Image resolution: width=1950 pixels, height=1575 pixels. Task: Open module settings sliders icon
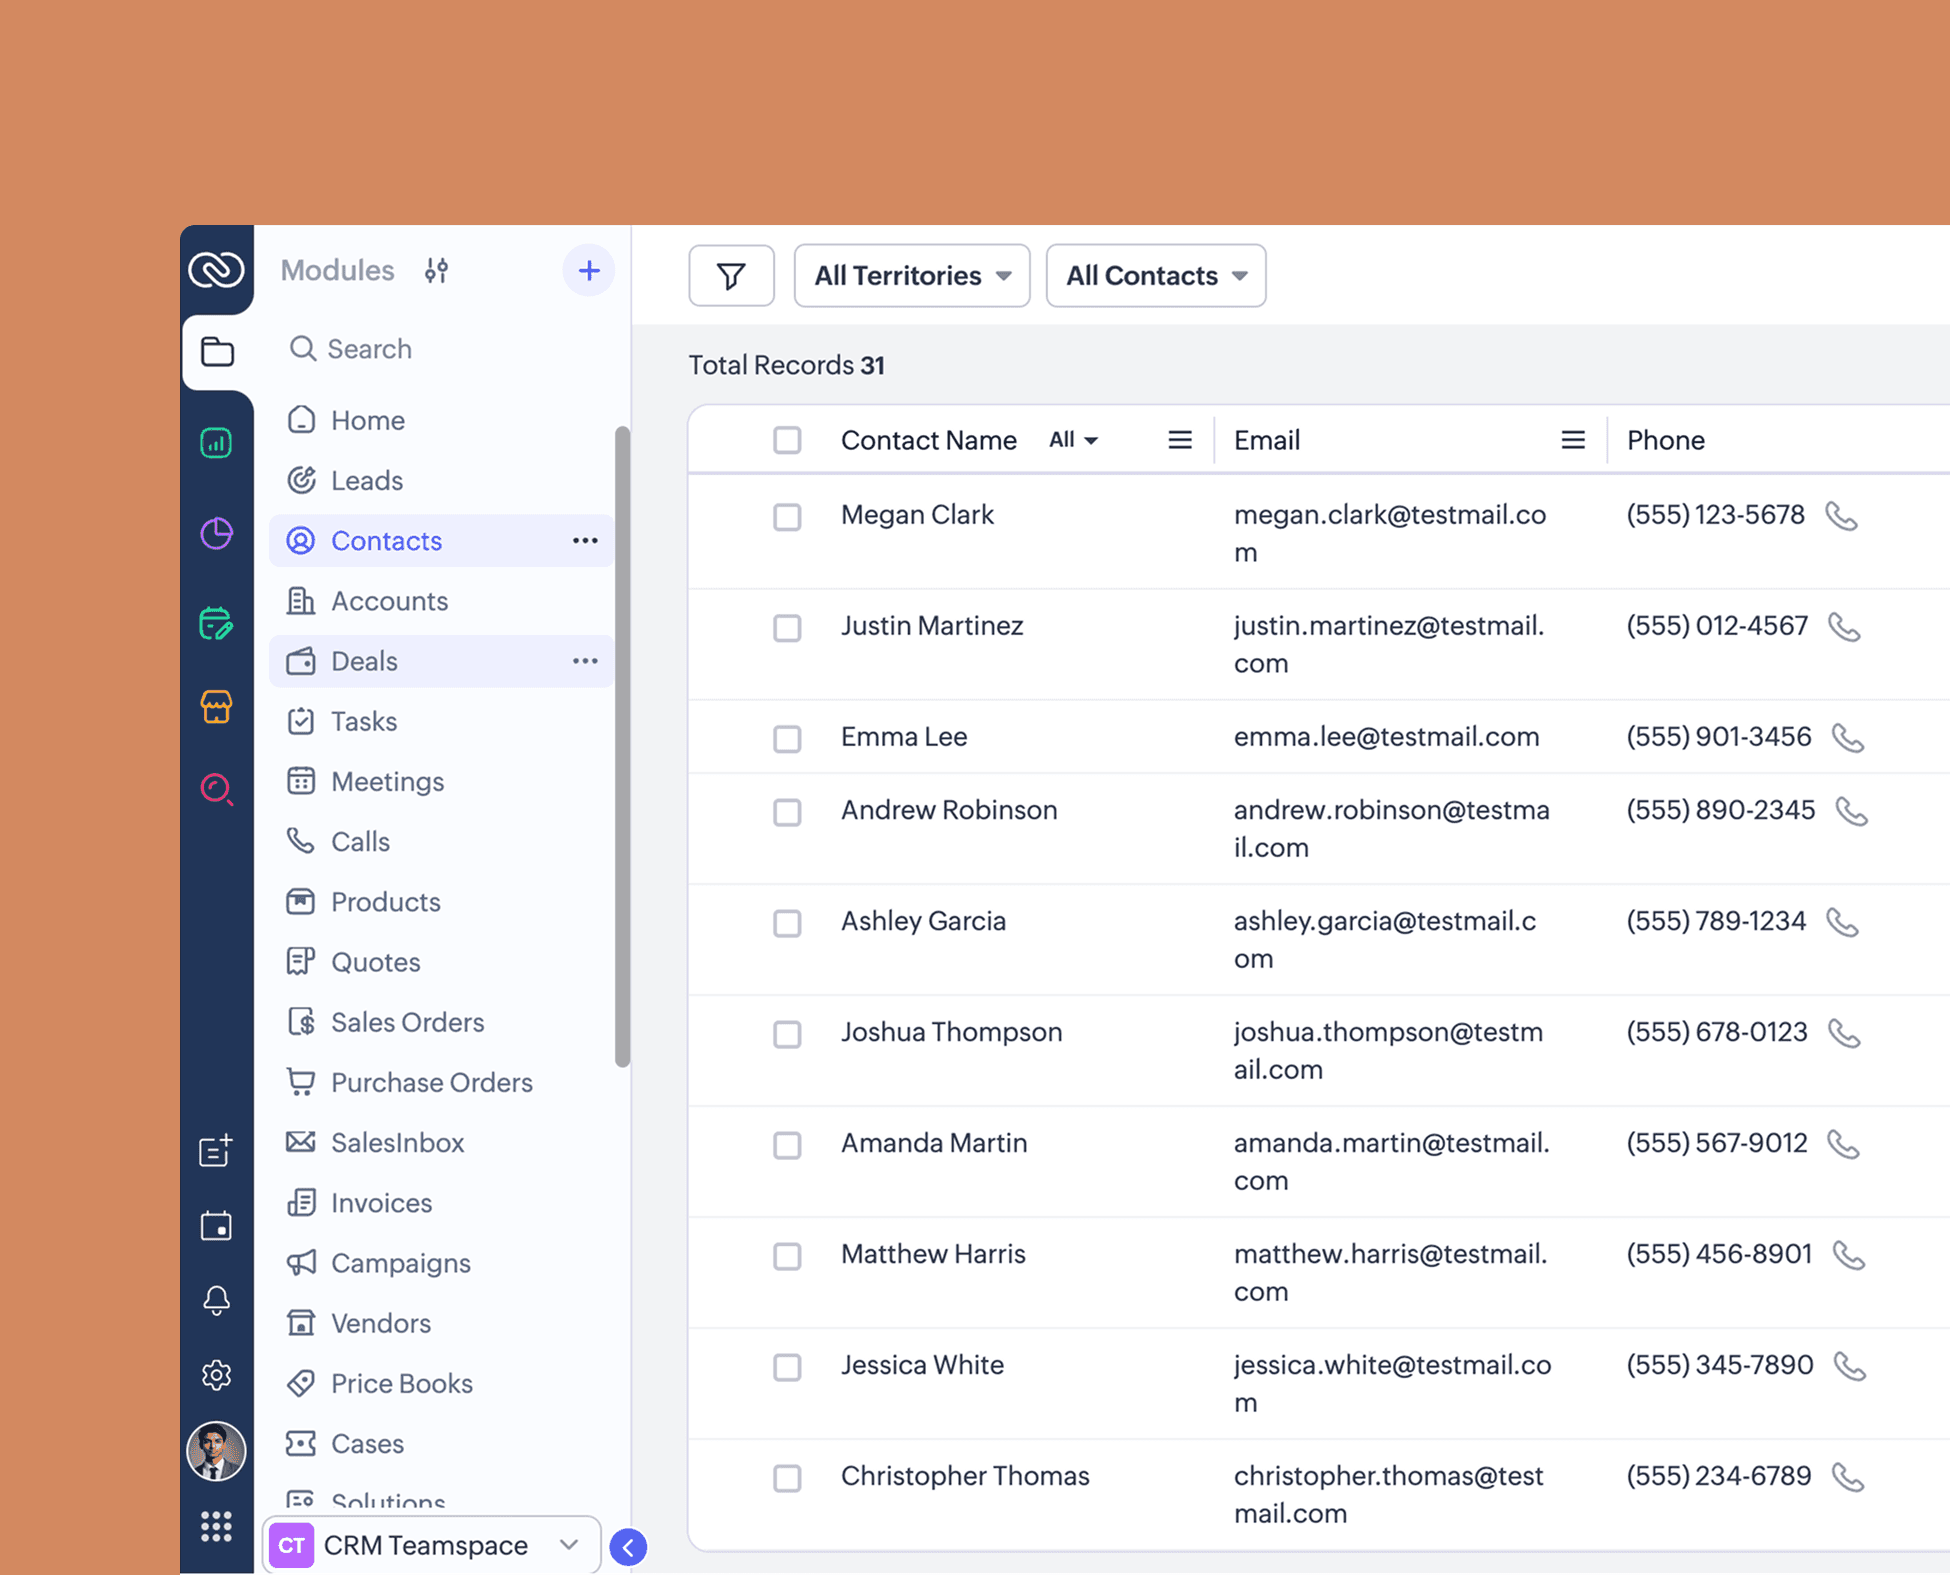(436, 270)
